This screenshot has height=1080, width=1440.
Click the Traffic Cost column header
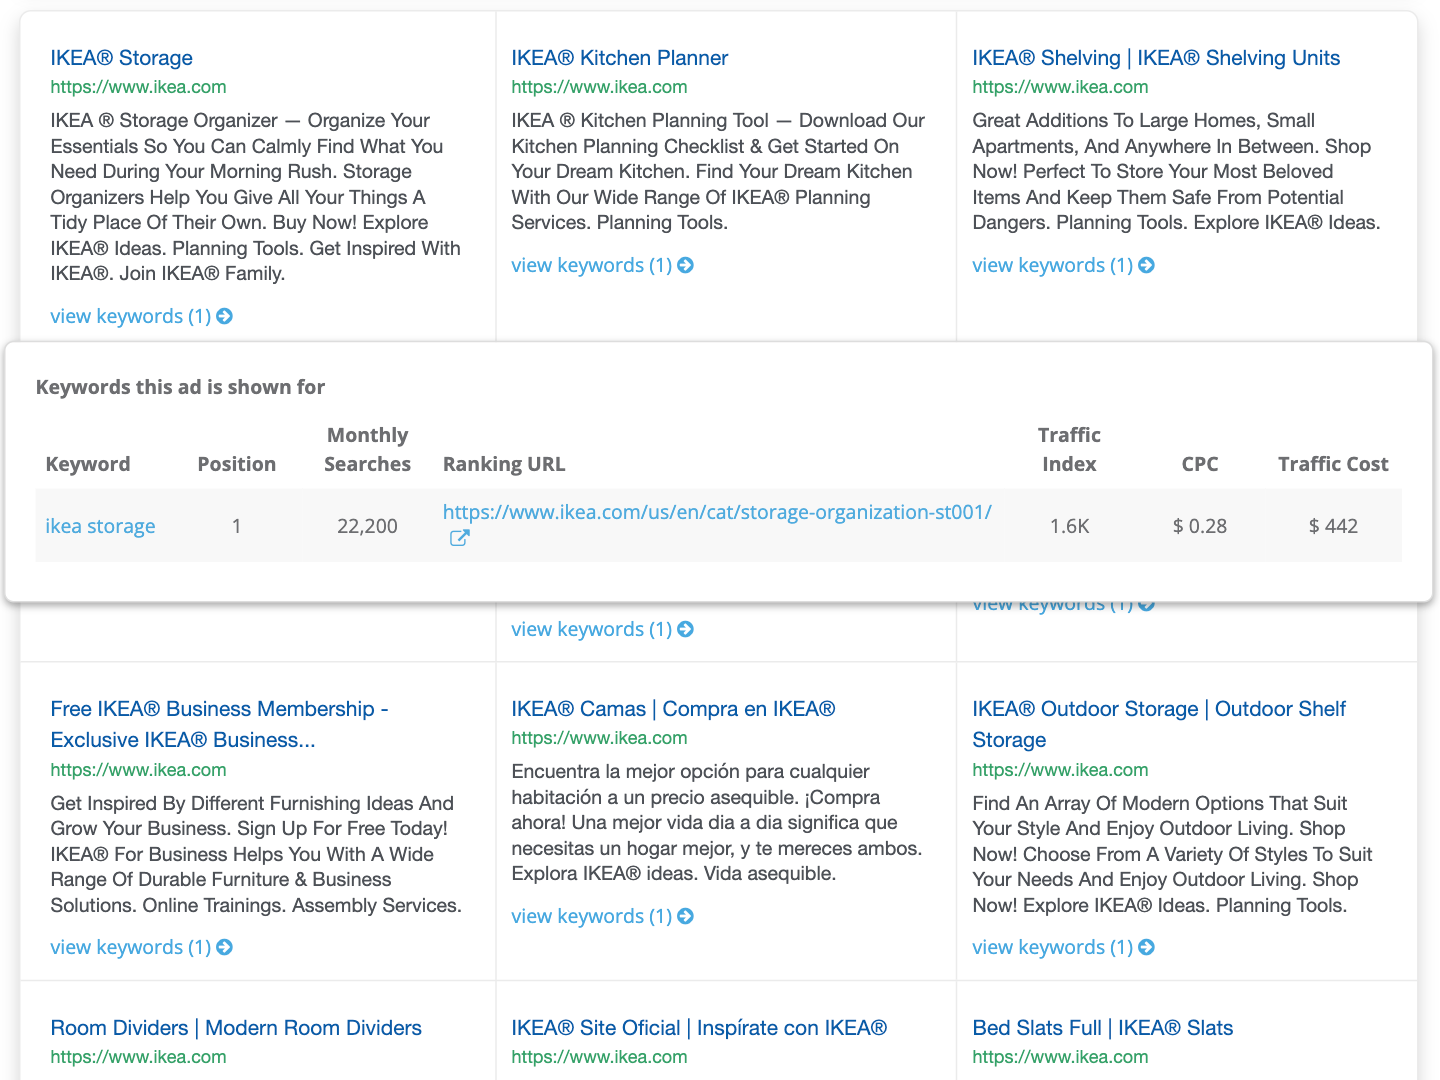pyautogui.click(x=1333, y=464)
